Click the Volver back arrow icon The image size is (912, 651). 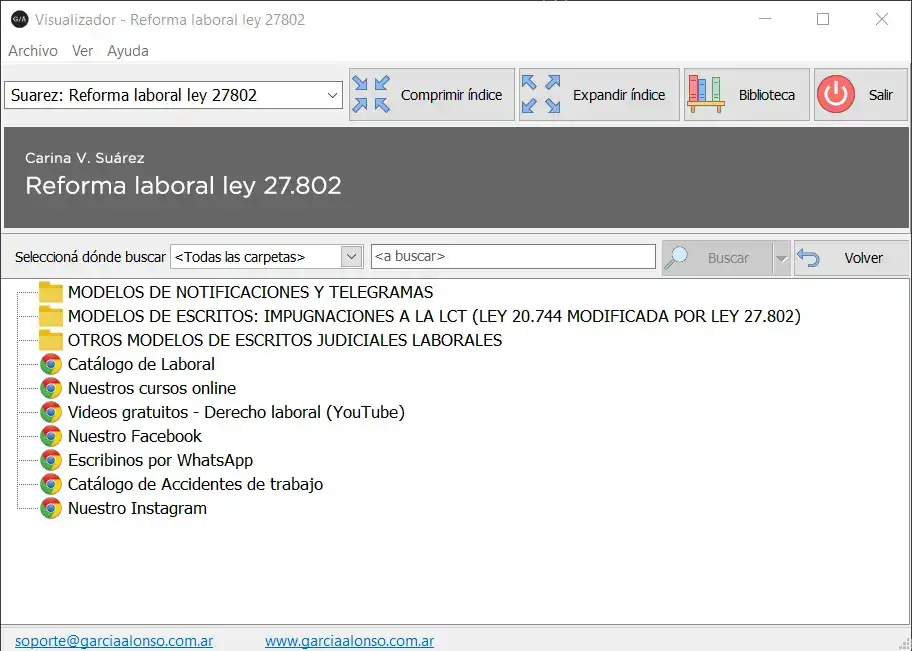(x=809, y=258)
